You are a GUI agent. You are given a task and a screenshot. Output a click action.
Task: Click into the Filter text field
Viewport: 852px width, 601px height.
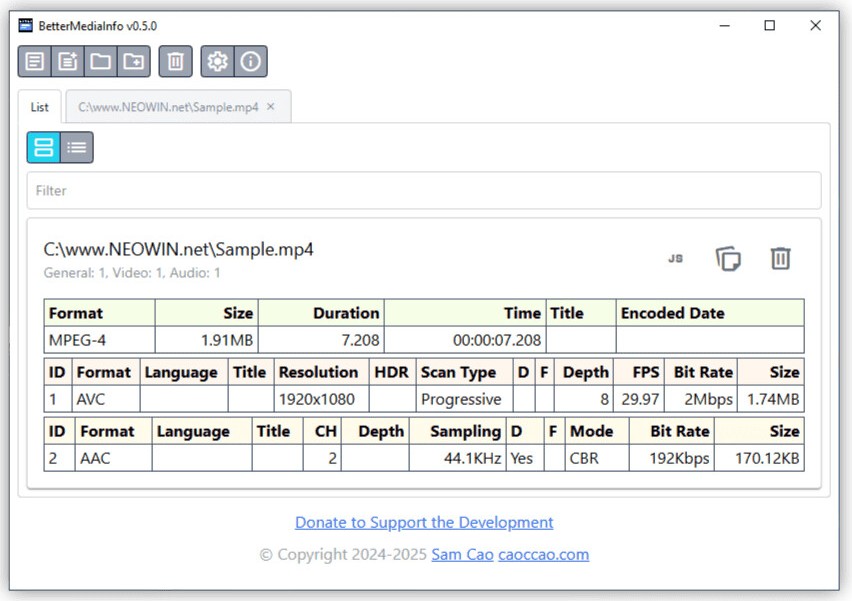click(x=423, y=190)
